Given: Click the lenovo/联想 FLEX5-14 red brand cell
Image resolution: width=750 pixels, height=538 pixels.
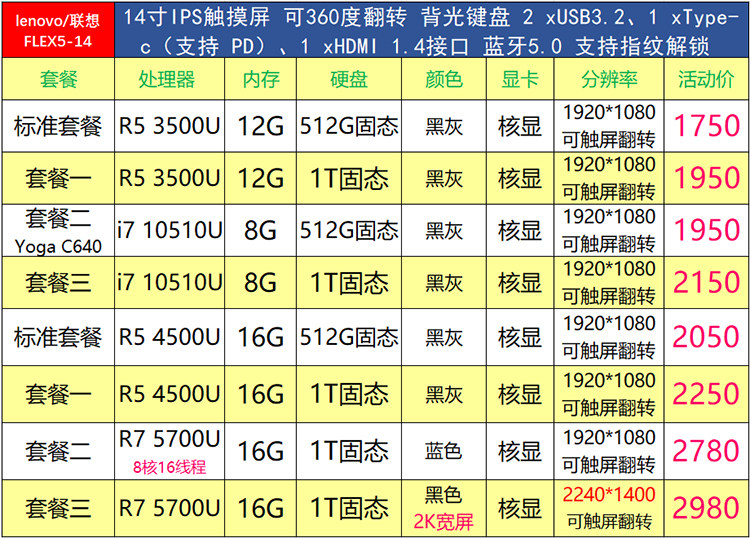Looking at the screenshot, I should click(x=58, y=30).
